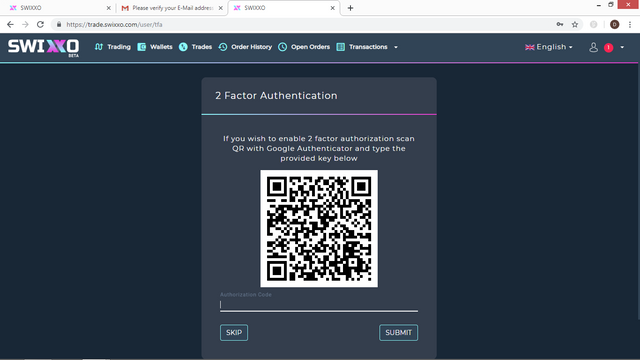This screenshot has height=360, width=640.
Task: Click the Order History clock icon
Action: point(223,47)
